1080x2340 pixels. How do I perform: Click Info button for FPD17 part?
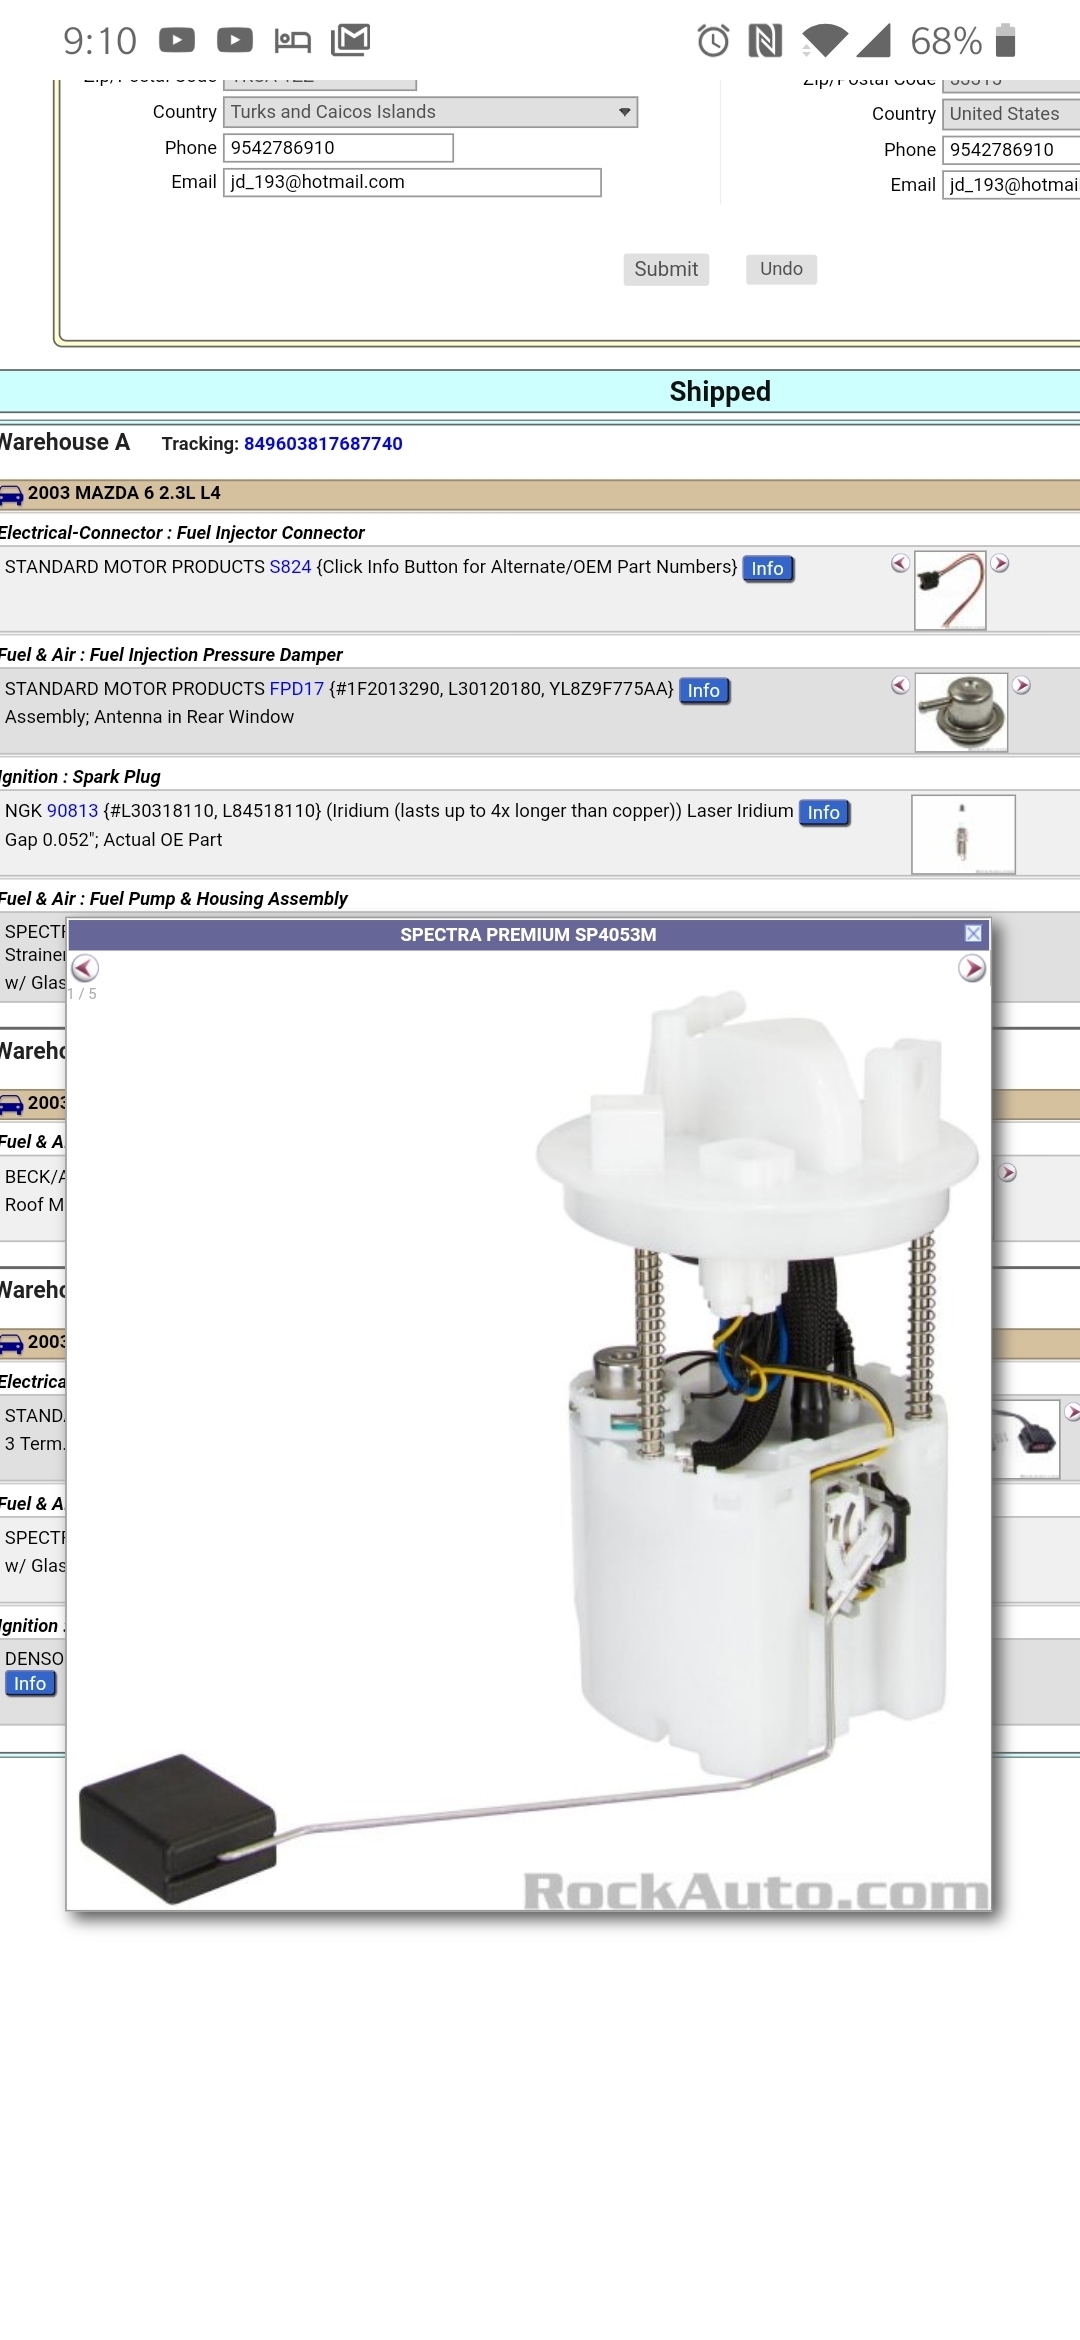click(704, 690)
